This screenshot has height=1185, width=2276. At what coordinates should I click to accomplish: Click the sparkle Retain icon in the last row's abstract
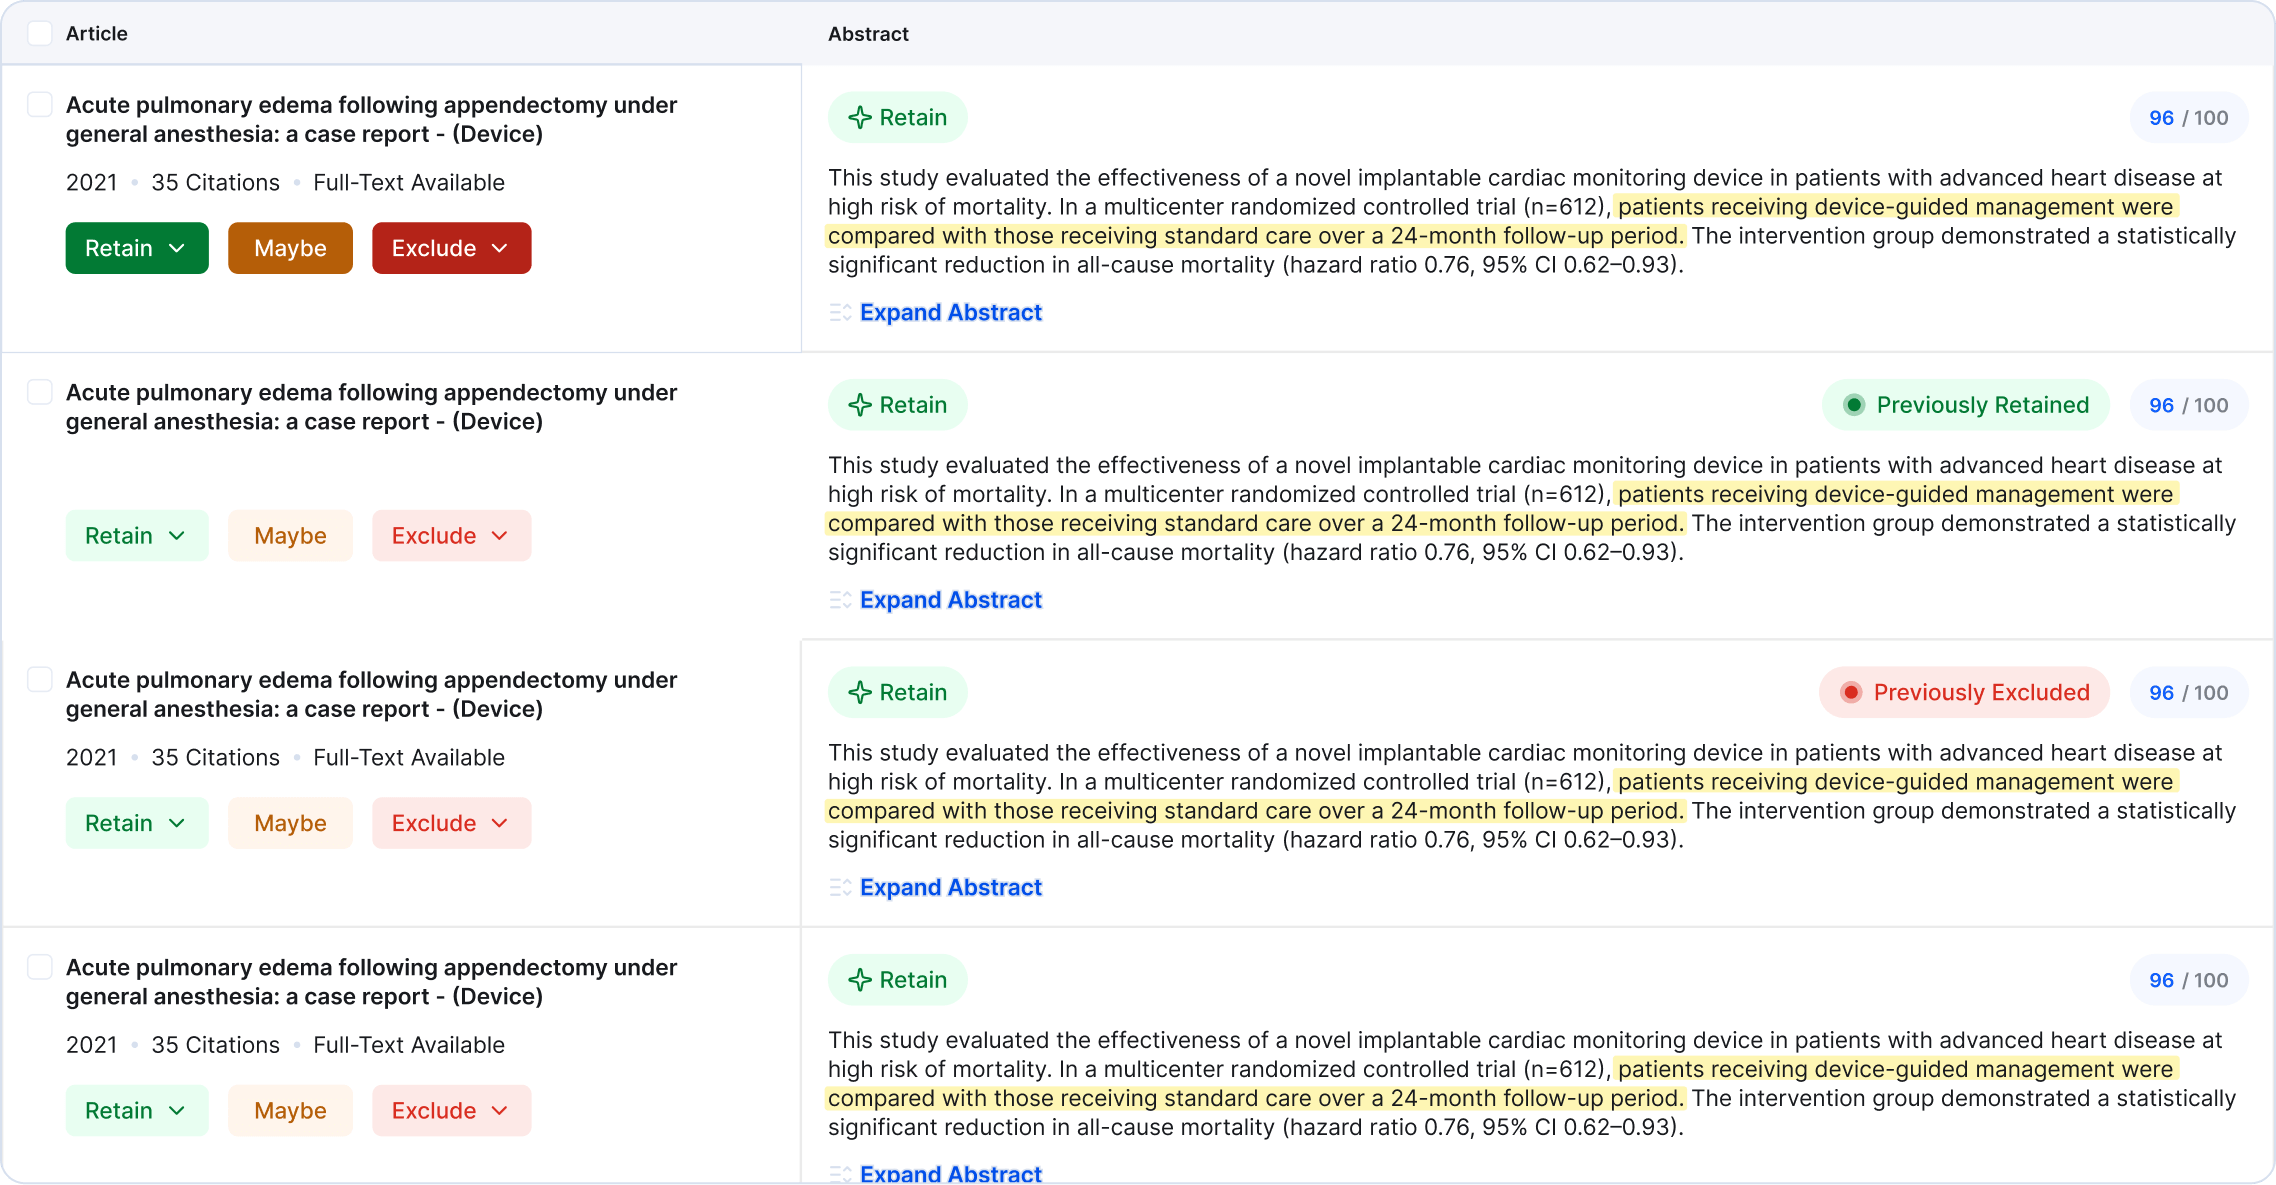(860, 980)
